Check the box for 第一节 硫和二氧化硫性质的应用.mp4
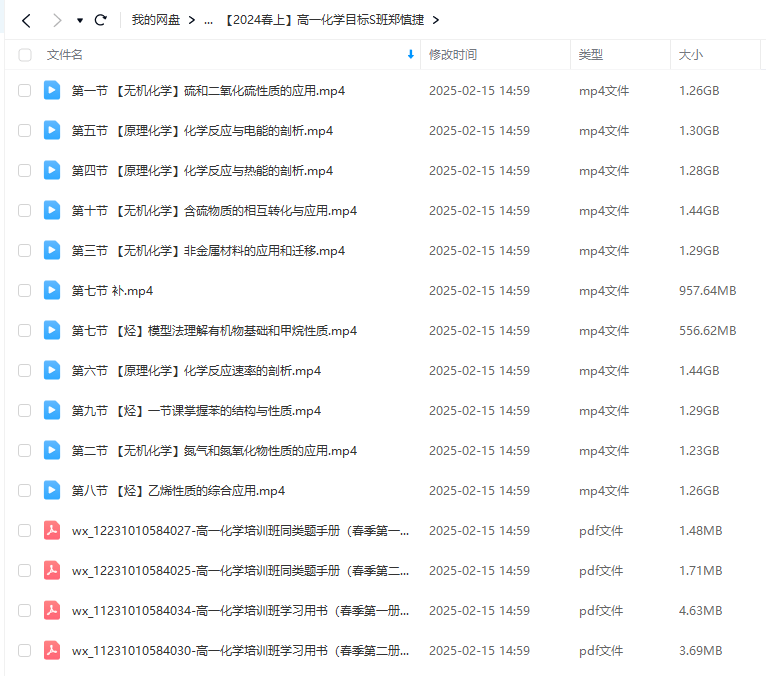Viewport: 766px width, 676px height. (x=24, y=91)
